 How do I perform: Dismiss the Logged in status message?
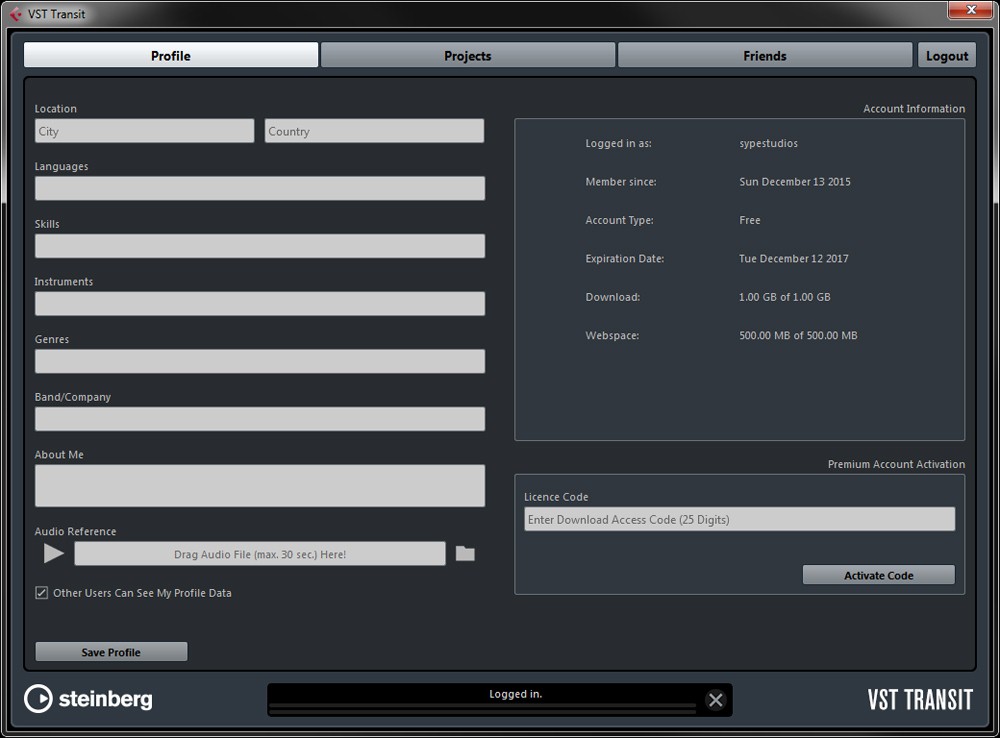pyautogui.click(x=716, y=700)
